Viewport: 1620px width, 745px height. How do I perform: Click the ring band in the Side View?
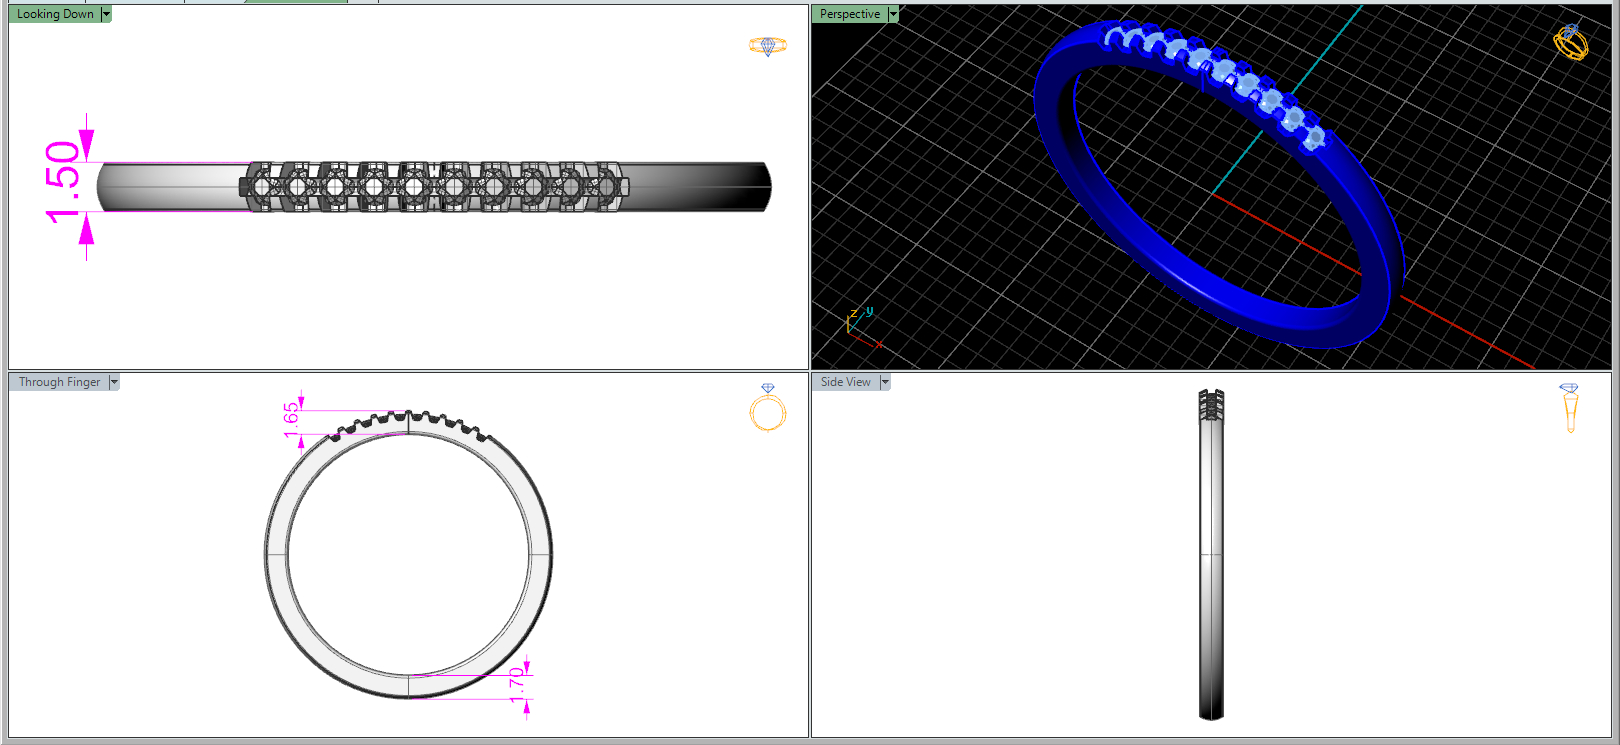point(1211,555)
